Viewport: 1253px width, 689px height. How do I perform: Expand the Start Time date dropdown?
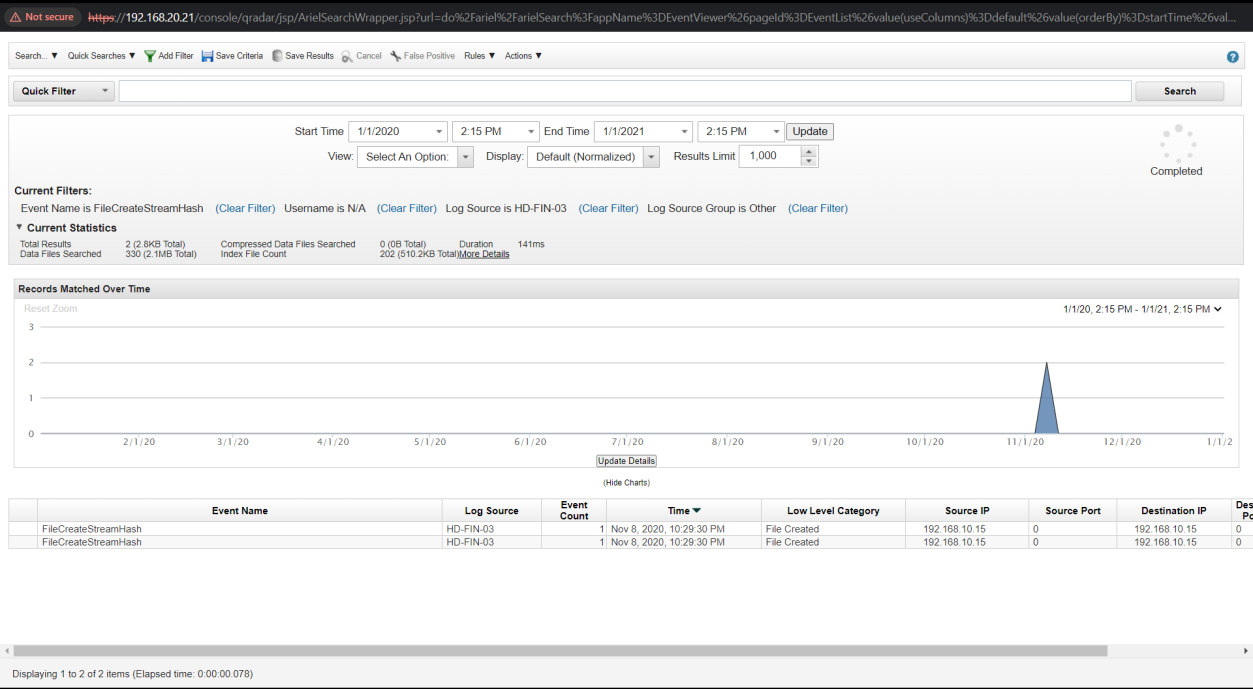coord(439,132)
